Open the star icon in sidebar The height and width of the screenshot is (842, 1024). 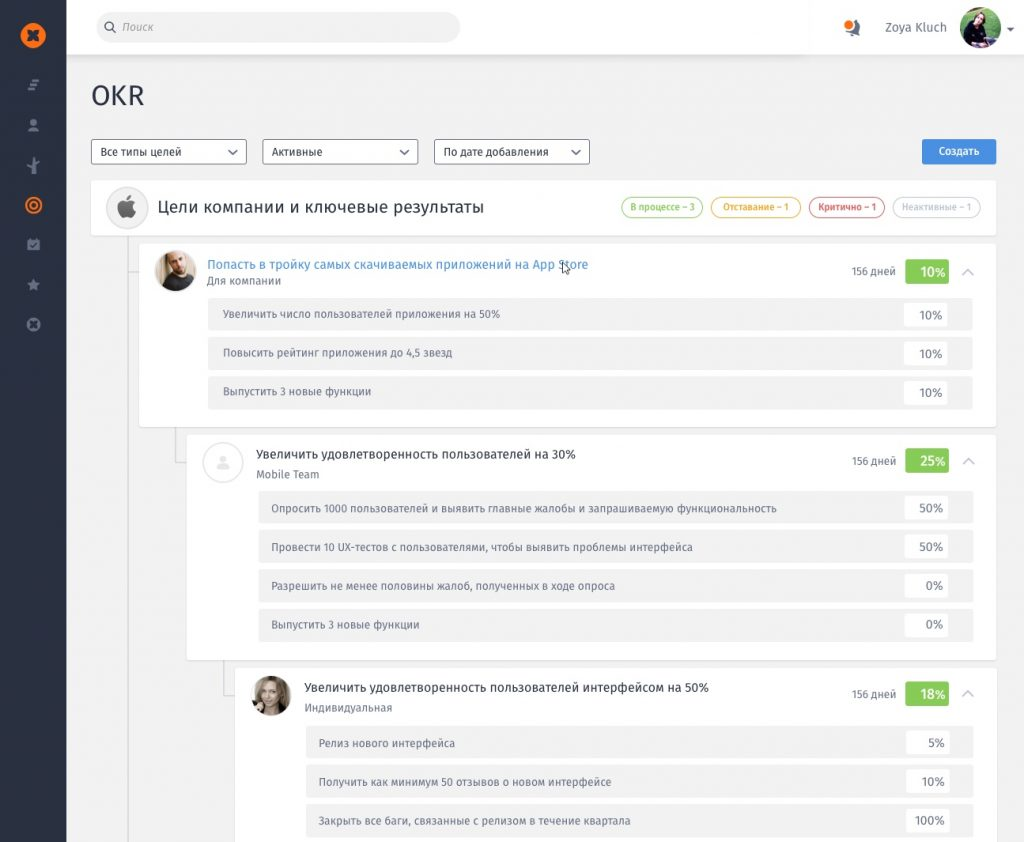[33, 285]
